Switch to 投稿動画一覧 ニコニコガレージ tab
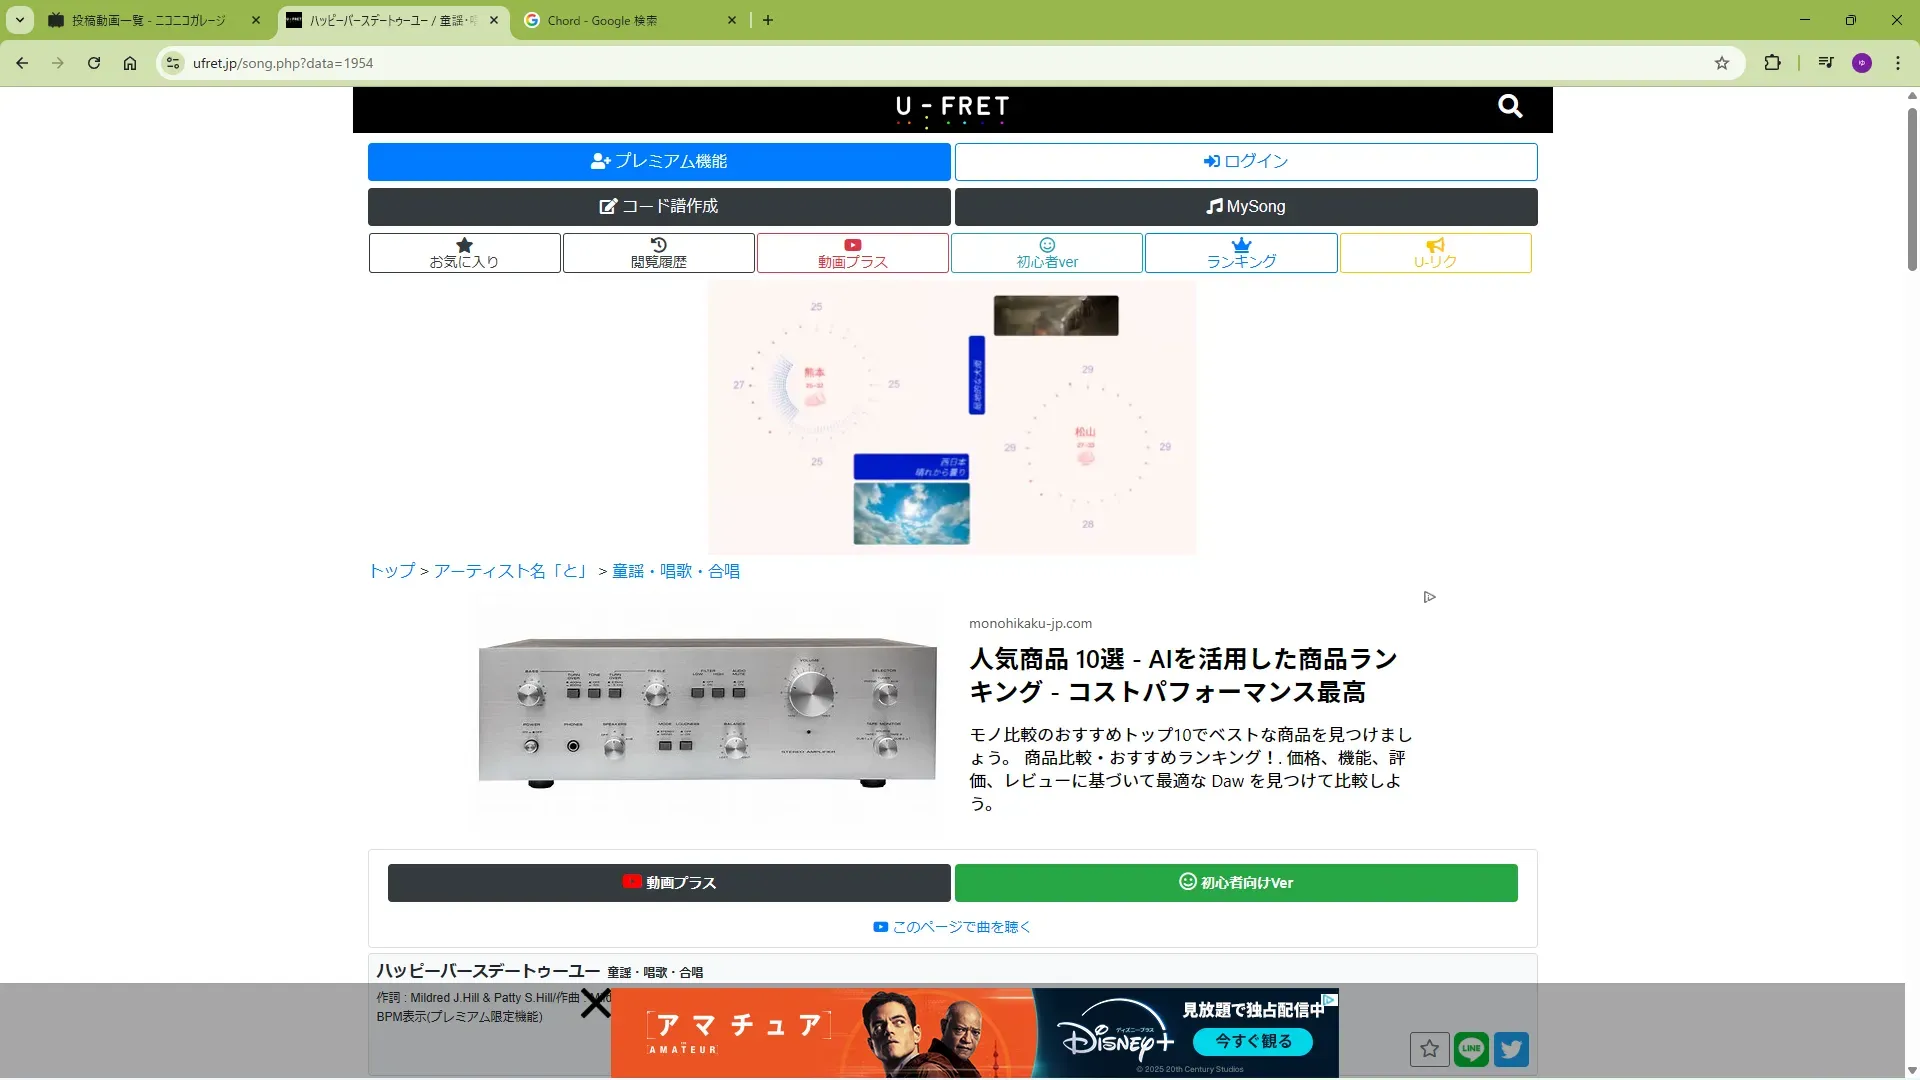The width and height of the screenshot is (1920, 1080). pos(150,20)
